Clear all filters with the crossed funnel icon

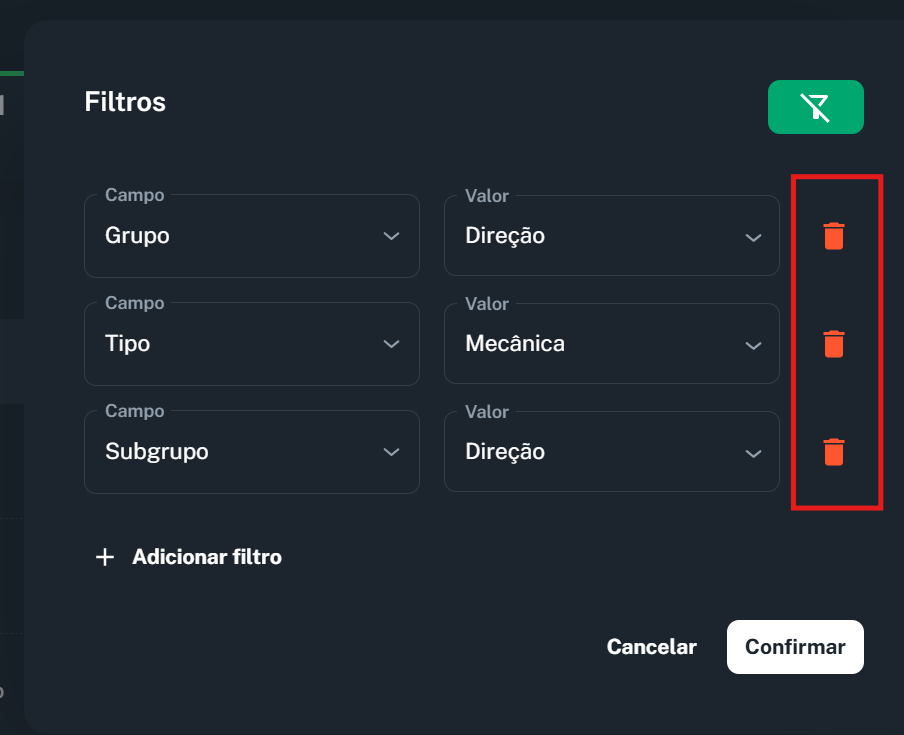pyautogui.click(x=816, y=107)
